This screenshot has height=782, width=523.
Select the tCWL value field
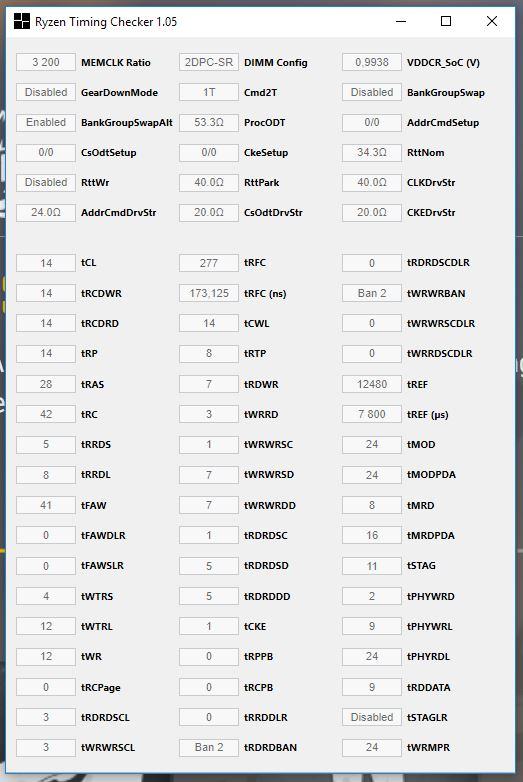click(x=209, y=323)
